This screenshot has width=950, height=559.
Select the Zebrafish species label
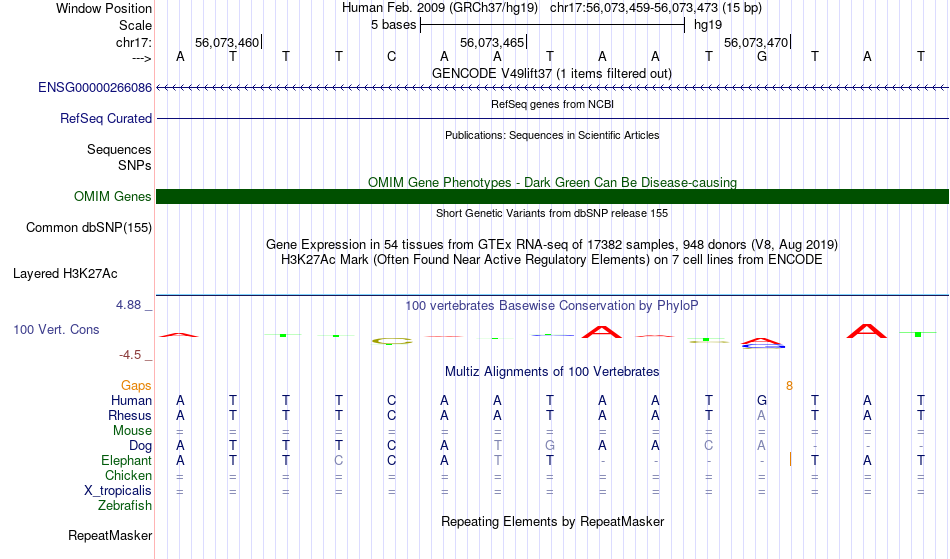[125, 506]
